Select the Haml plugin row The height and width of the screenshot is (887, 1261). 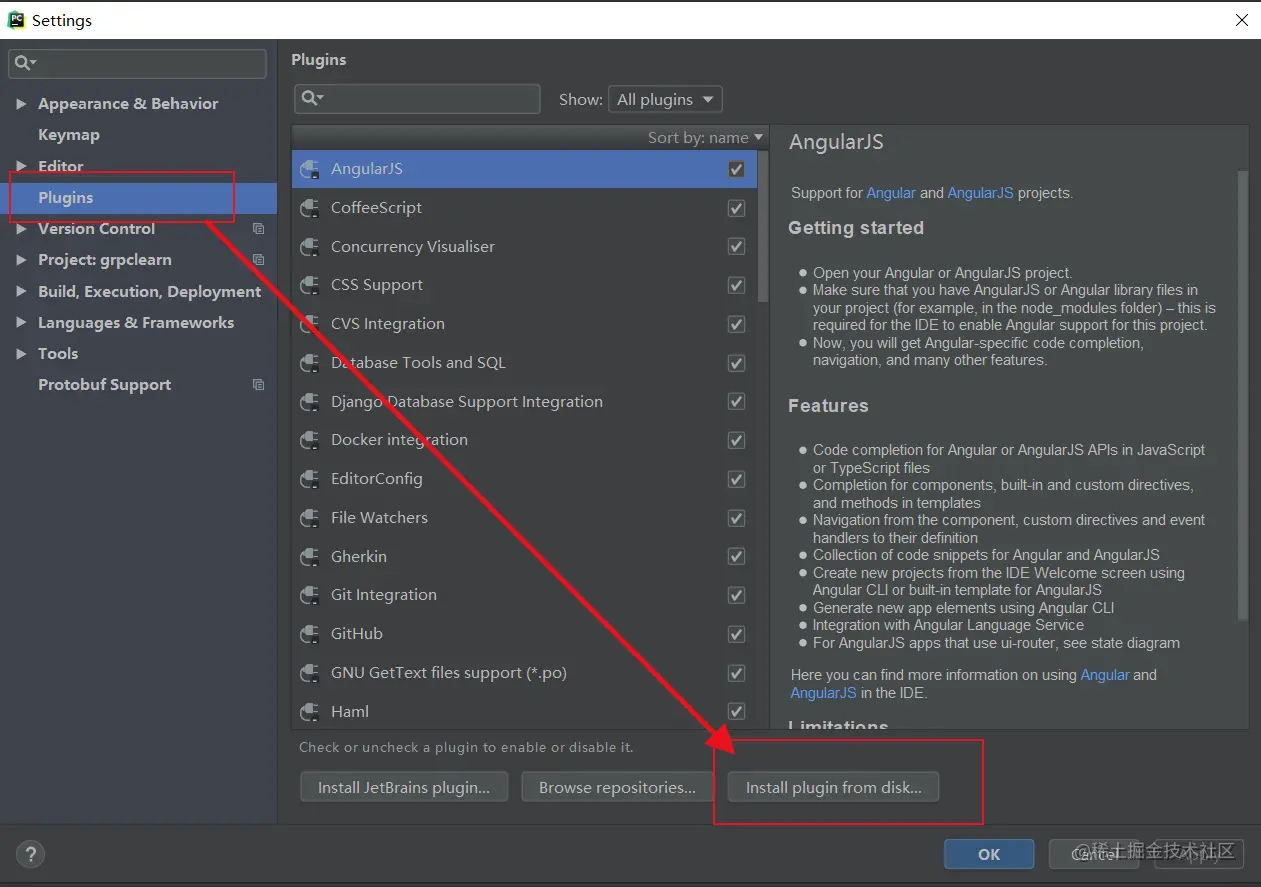tap(524, 712)
